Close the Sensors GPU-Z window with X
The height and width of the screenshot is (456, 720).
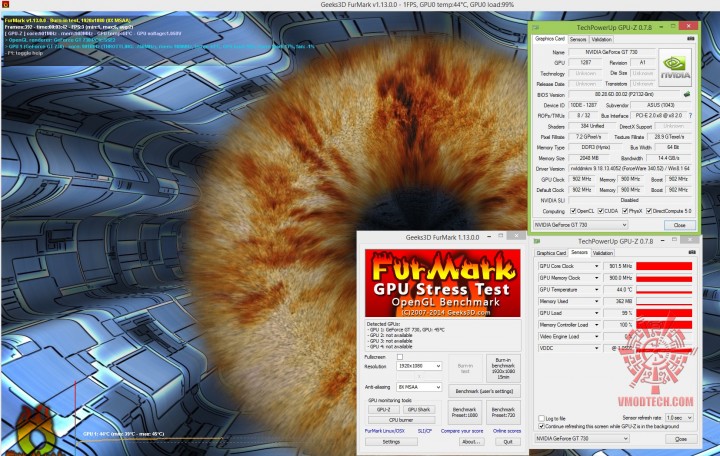click(x=690, y=240)
